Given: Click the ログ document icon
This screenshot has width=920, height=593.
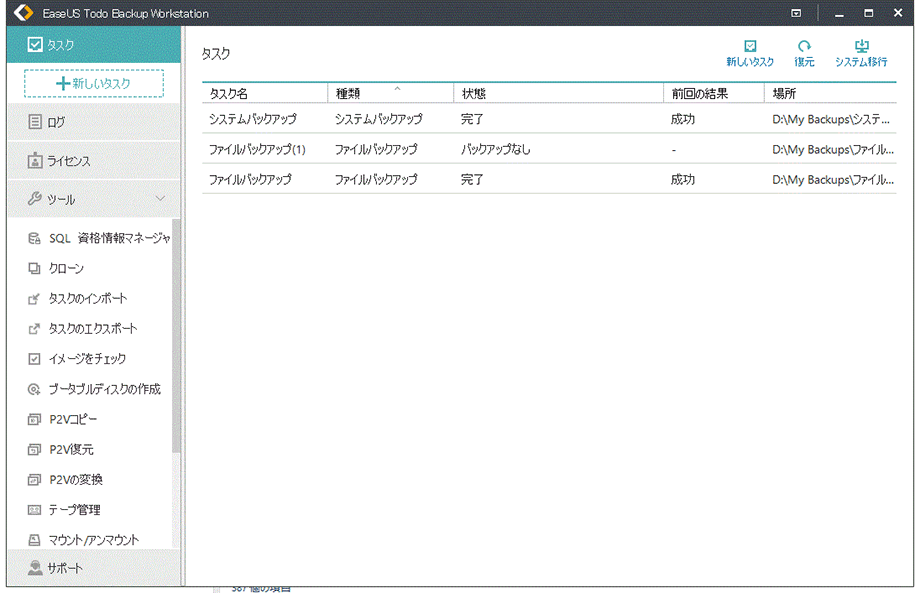Looking at the screenshot, I should tap(35, 121).
